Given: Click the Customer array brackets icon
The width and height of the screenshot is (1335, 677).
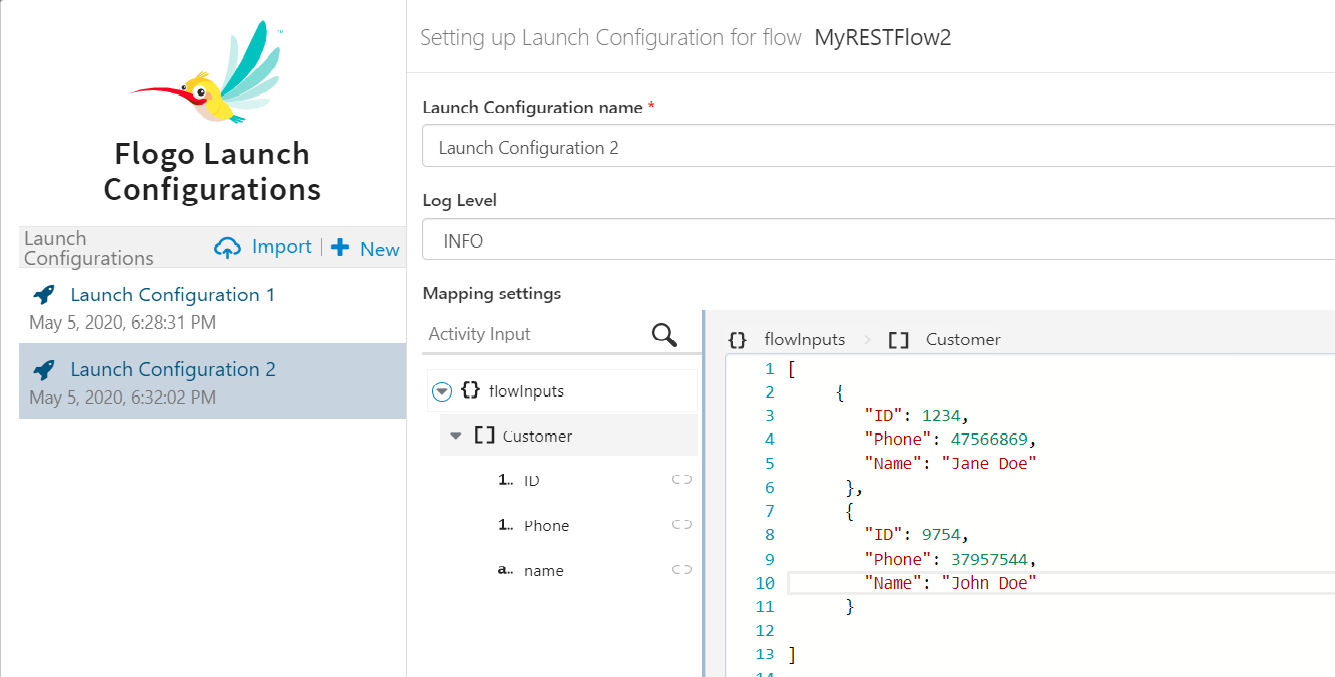Looking at the screenshot, I should 485,435.
